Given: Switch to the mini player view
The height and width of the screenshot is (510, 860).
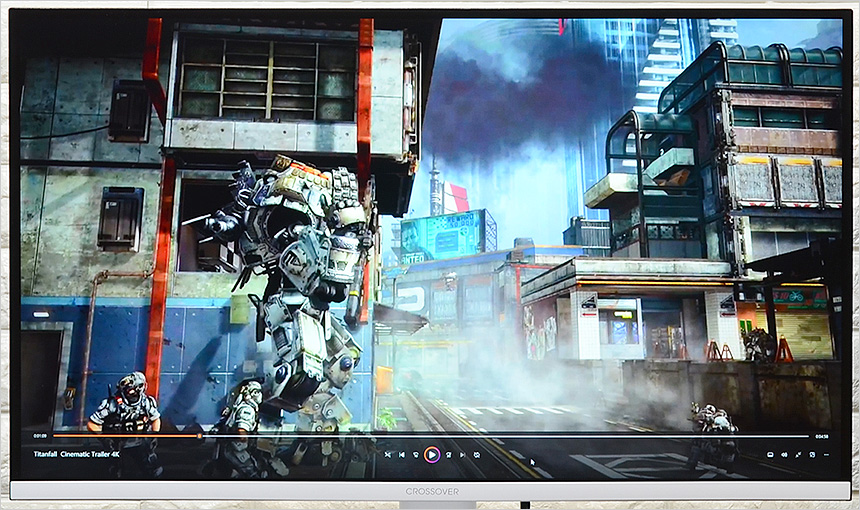Looking at the screenshot, I should [x=811, y=454].
